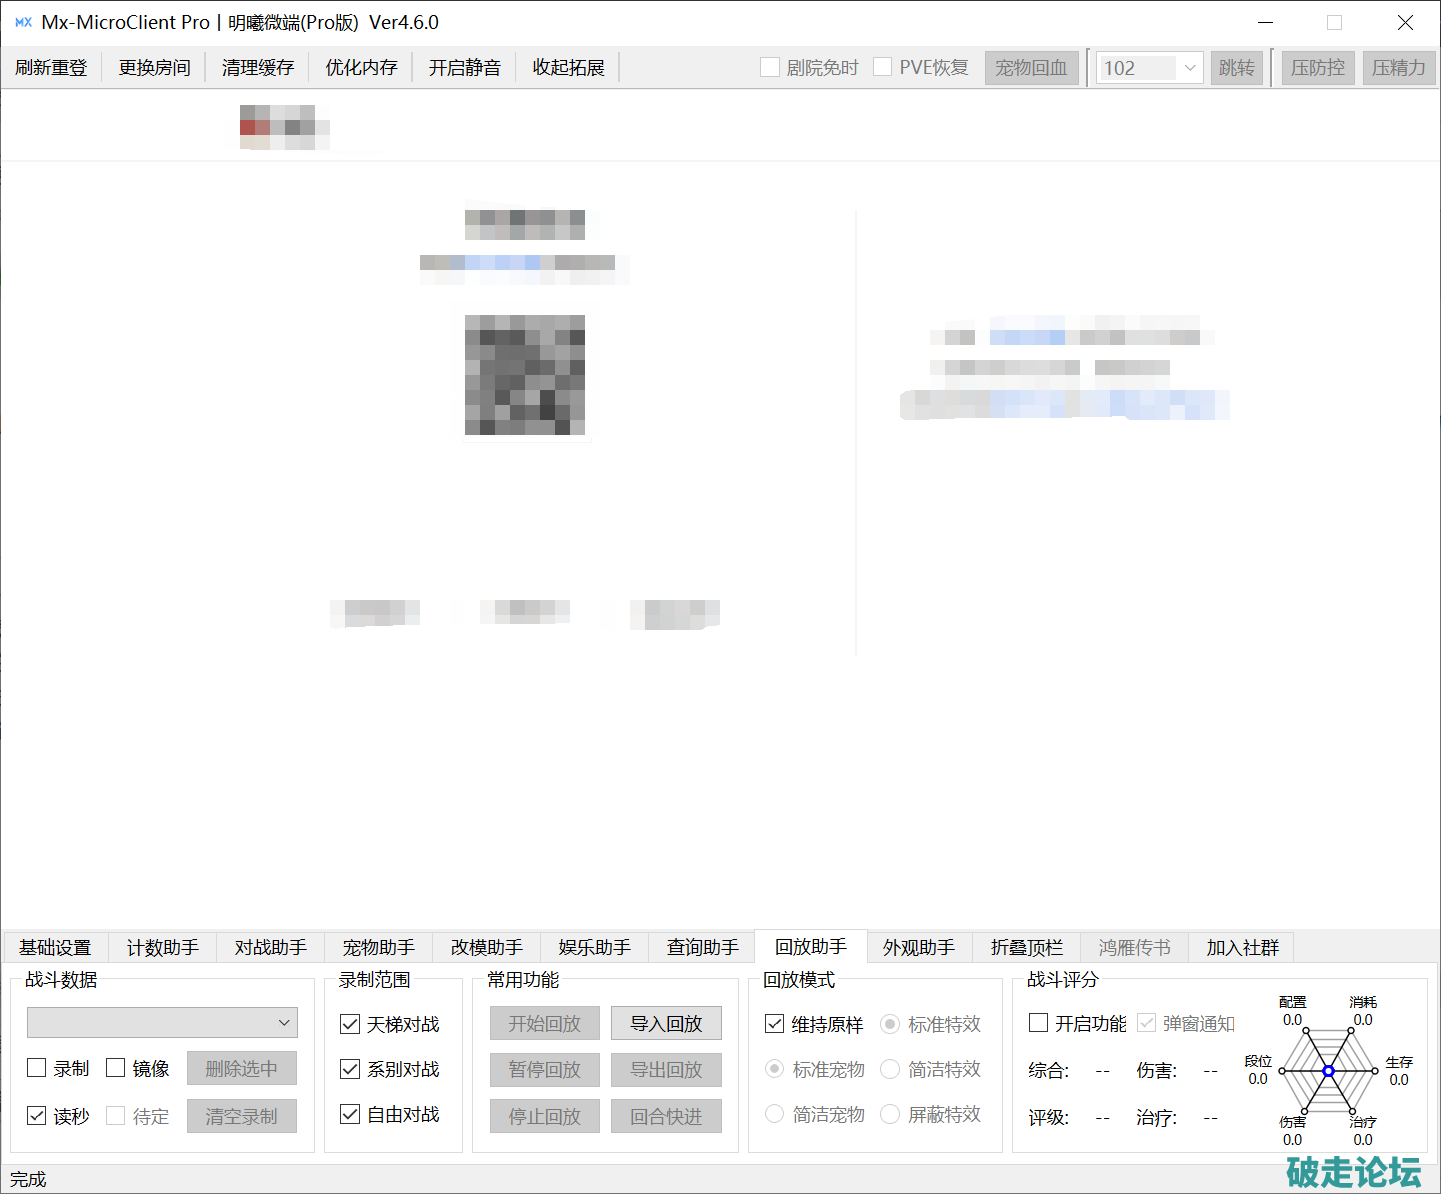Check the 录制 checkbox
The height and width of the screenshot is (1194, 1441).
pyautogui.click(x=37, y=1068)
